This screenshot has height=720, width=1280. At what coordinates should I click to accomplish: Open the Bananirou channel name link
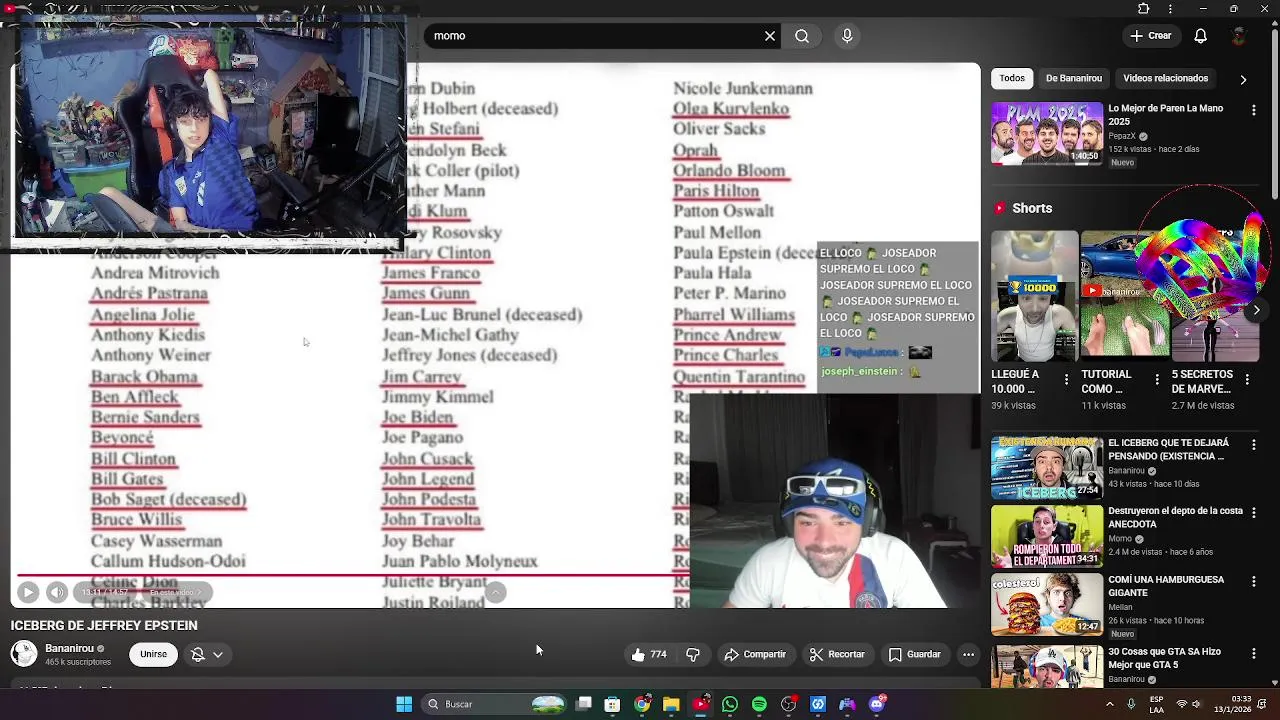click(69, 648)
